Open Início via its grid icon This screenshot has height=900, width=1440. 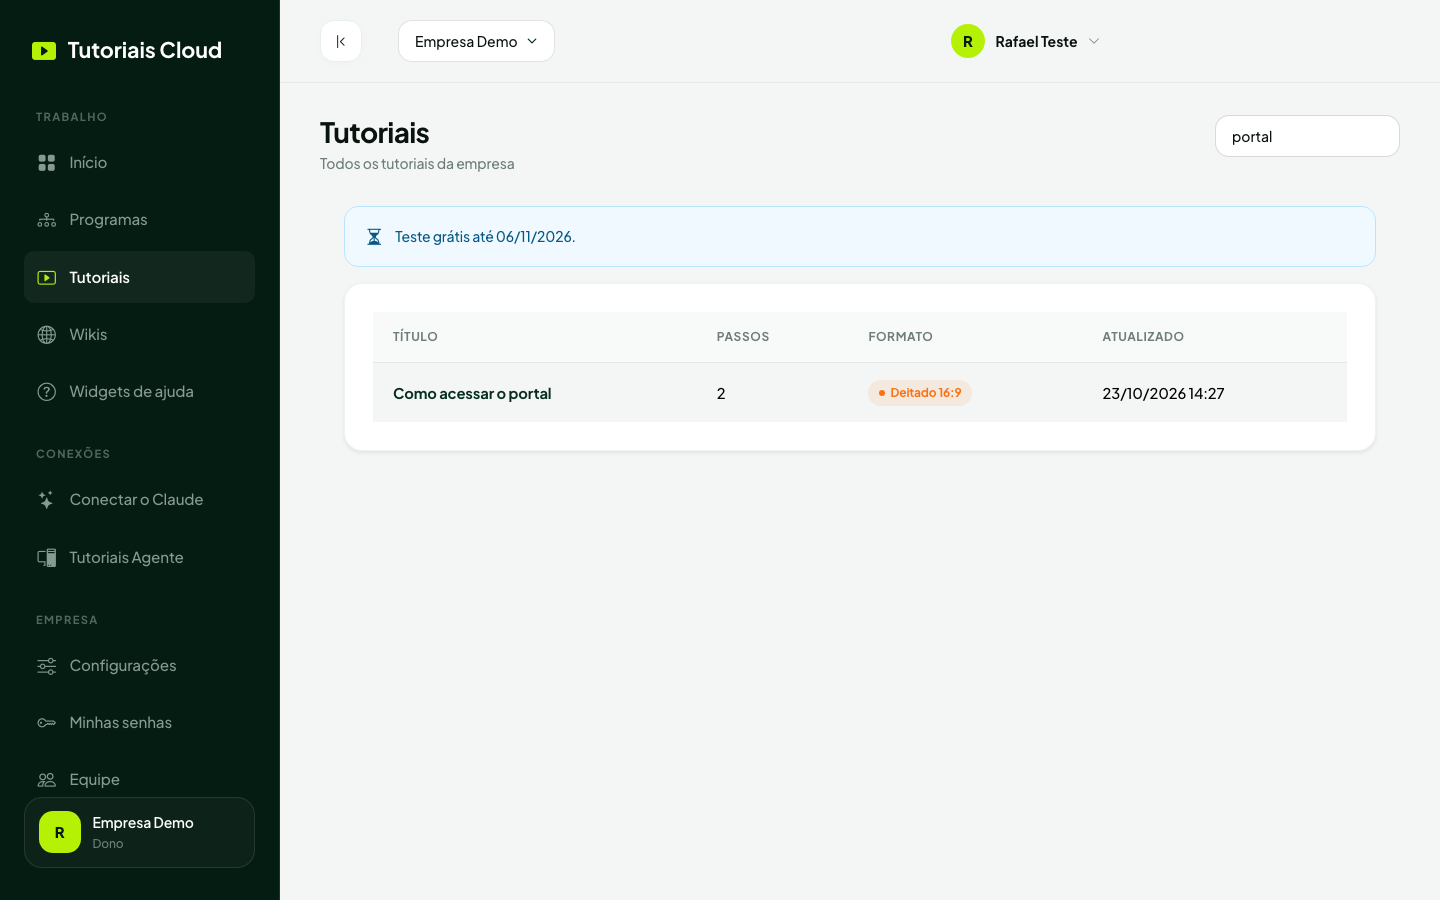(x=47, y=163)
